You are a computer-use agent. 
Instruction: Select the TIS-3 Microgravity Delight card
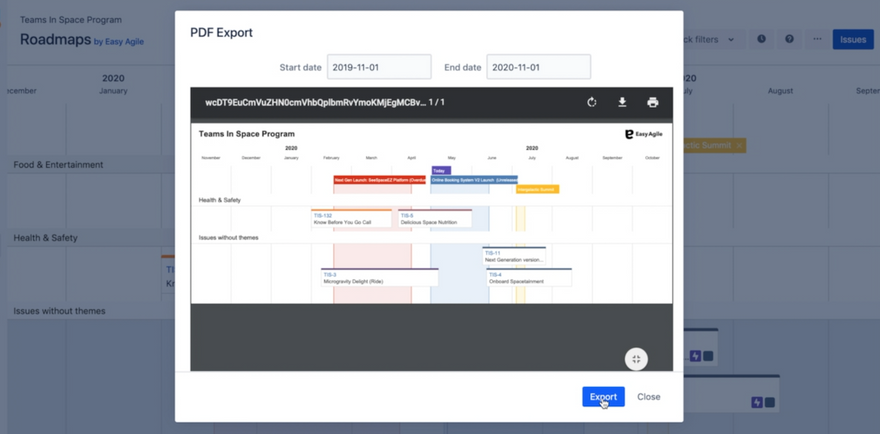coord(379,277)
